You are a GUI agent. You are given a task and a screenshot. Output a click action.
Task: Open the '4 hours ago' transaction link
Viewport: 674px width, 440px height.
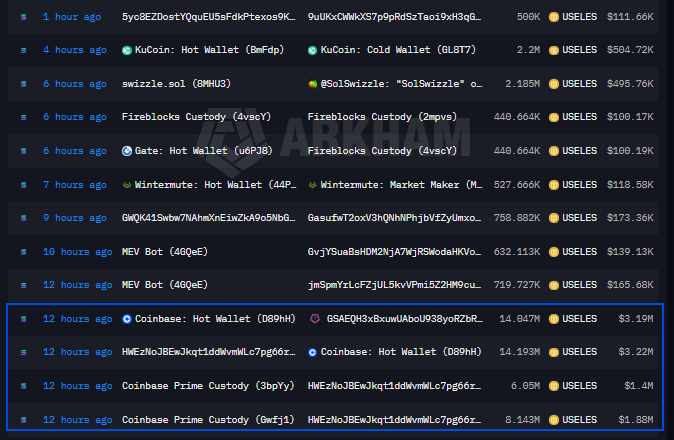(x=74, y=50)
